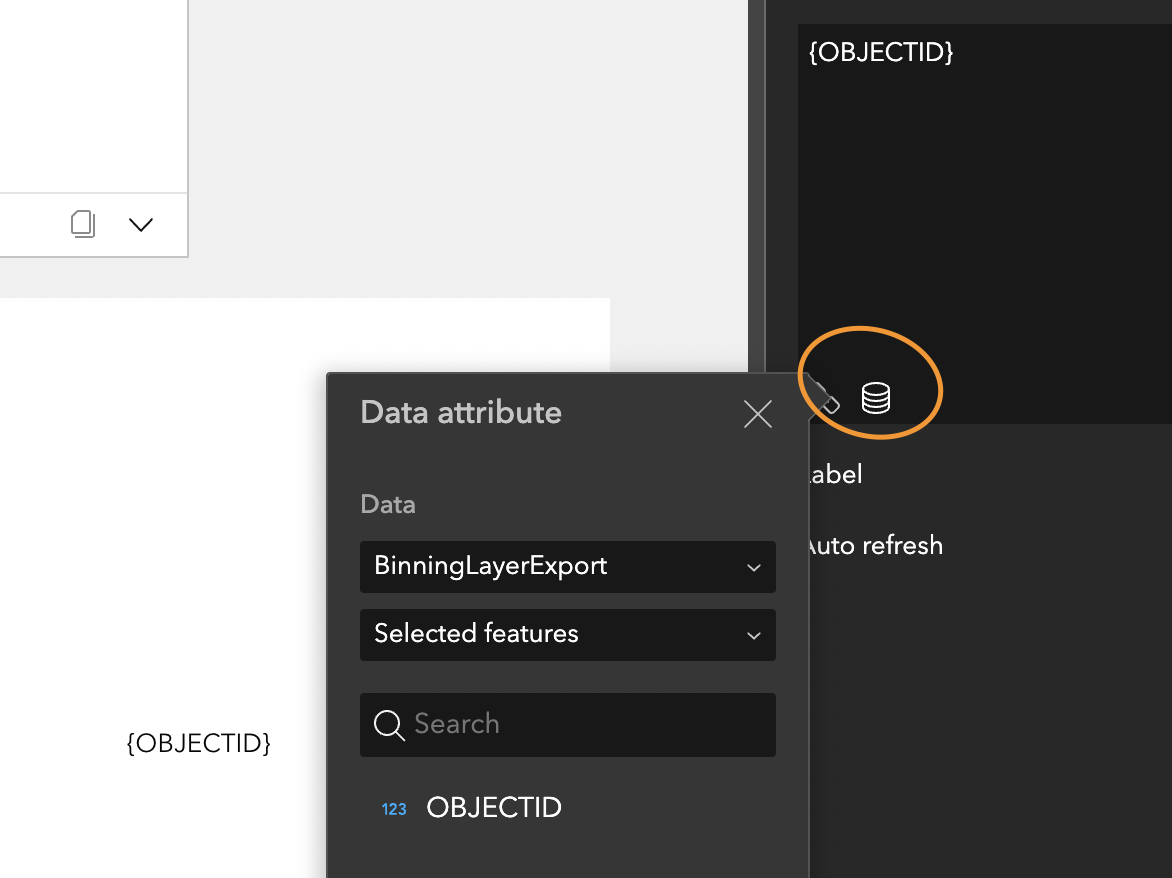Viewport: 1172px width, 878px height.
Task: Open the Selected features dropdown
Action: 567,634
